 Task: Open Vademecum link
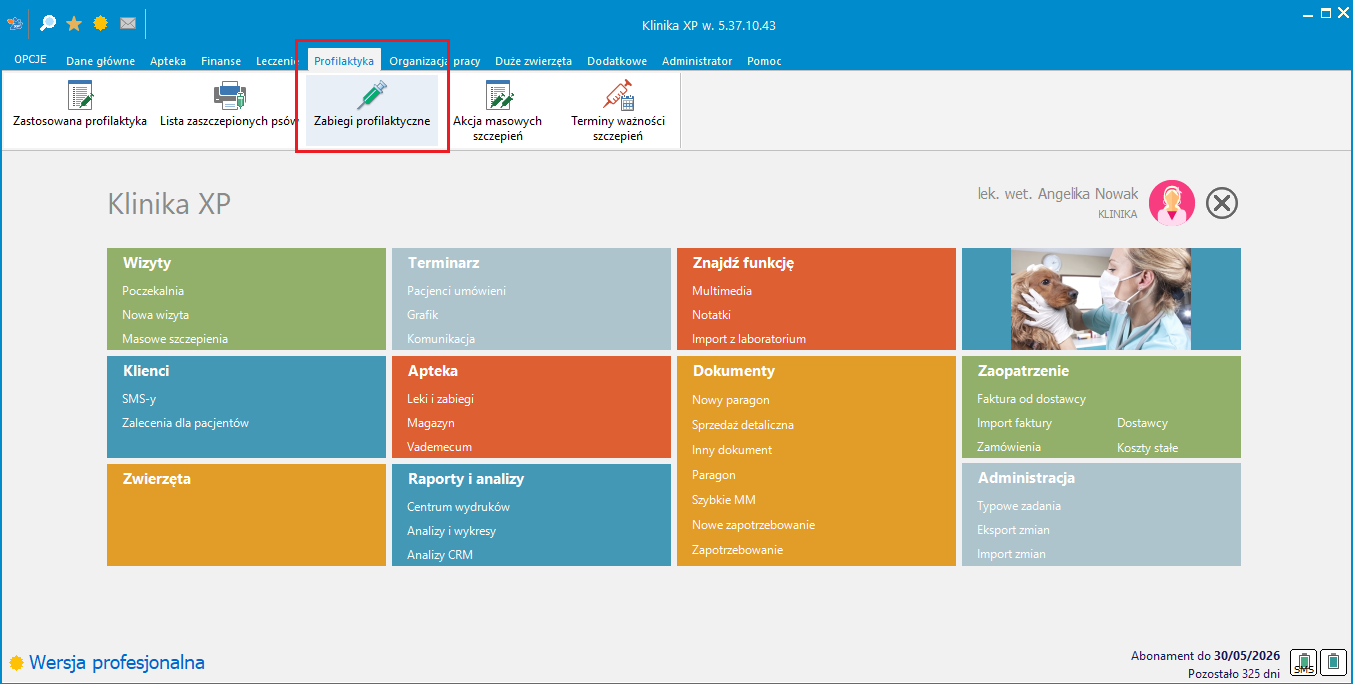coord(439,447)
